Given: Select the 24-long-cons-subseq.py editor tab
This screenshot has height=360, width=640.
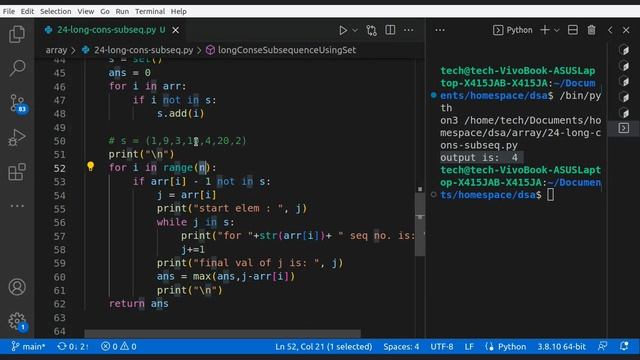Looking at the screenshot, I should point(111,30).
